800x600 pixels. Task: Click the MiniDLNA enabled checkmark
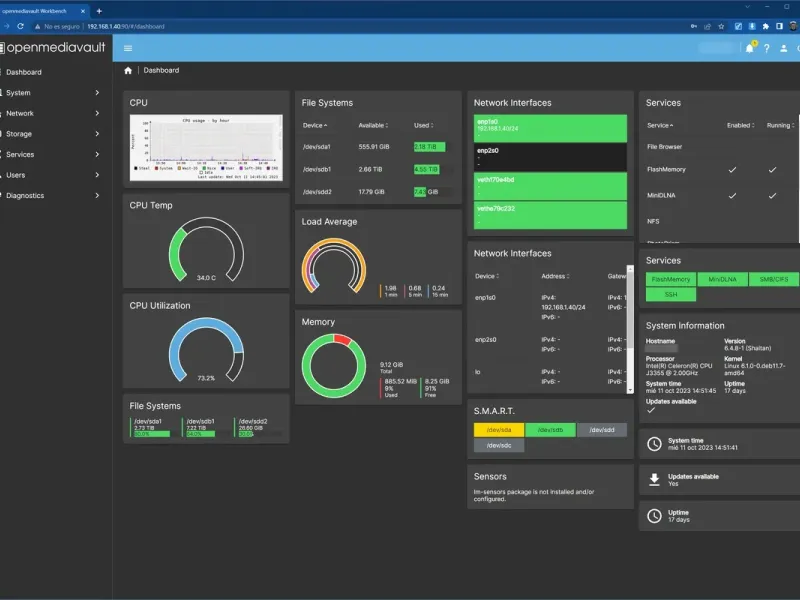coord(732,195)
